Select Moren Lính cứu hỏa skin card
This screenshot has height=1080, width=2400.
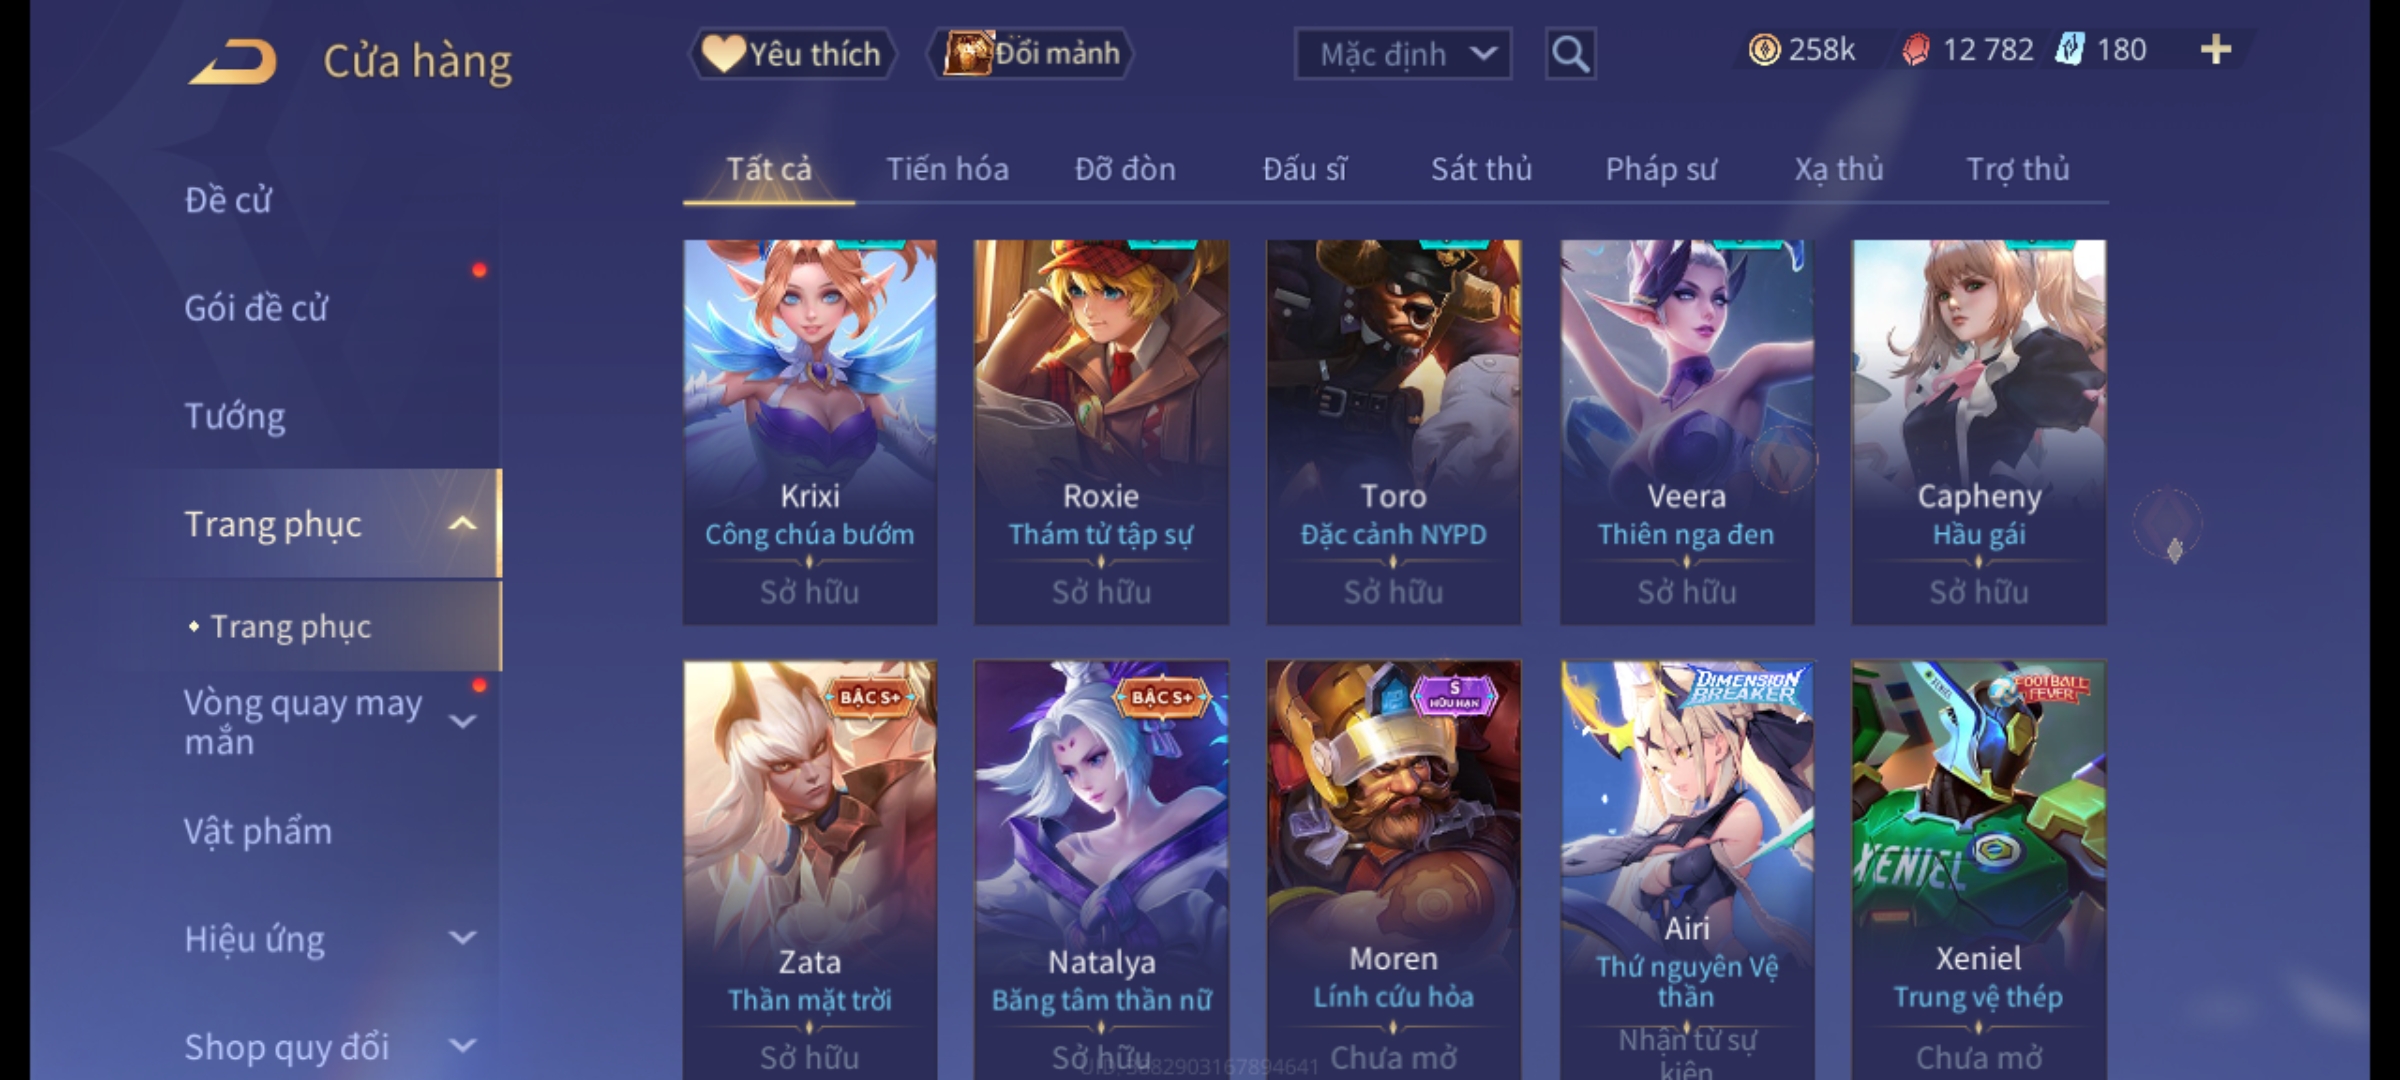click(x=1394, y=869)
